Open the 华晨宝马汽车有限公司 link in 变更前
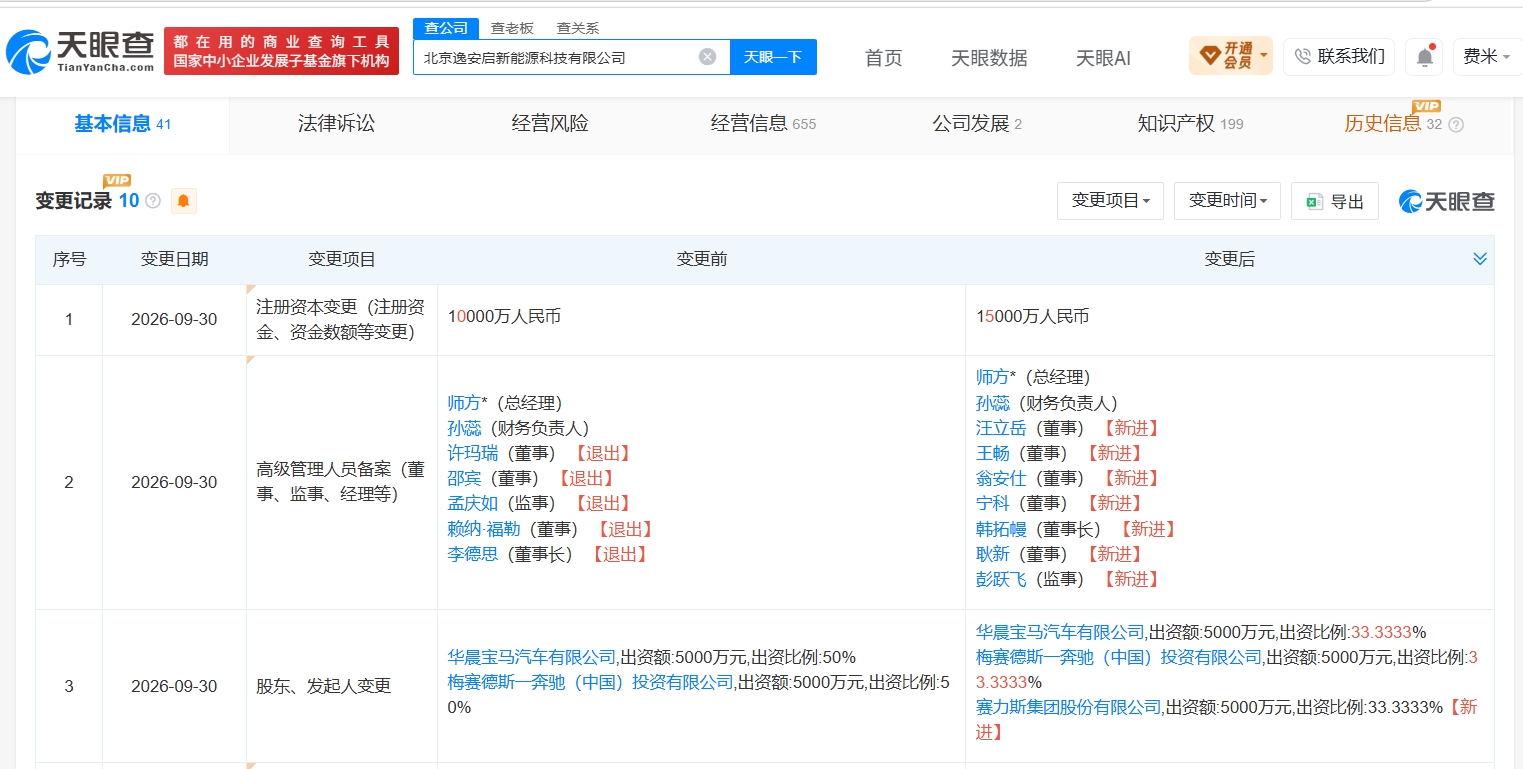The image size is (1523, 769). click(532, 657)
